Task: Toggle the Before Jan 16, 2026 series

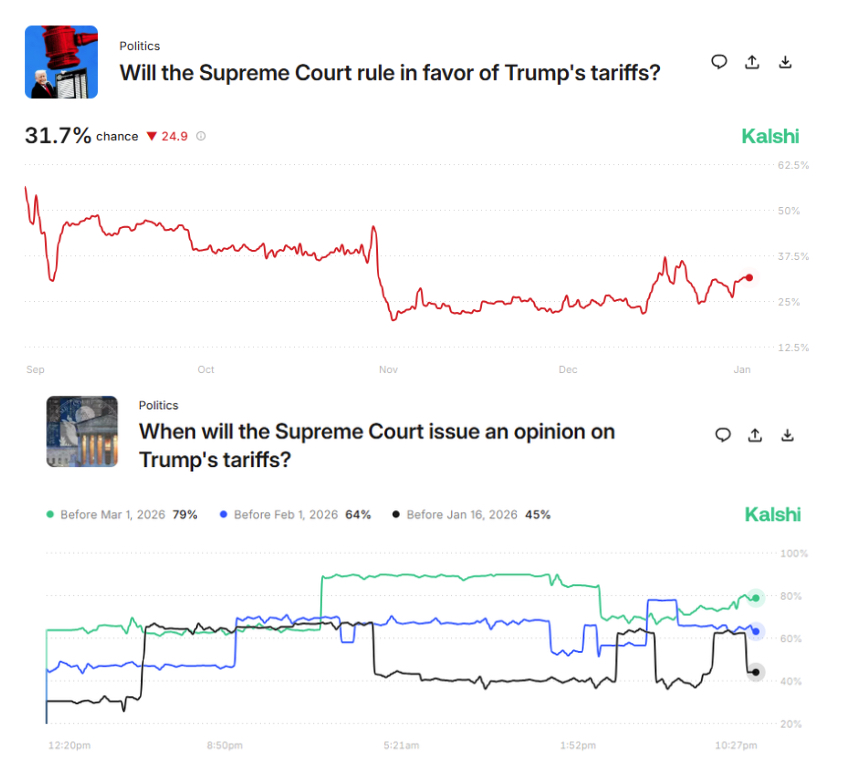Action: [470, 515]
